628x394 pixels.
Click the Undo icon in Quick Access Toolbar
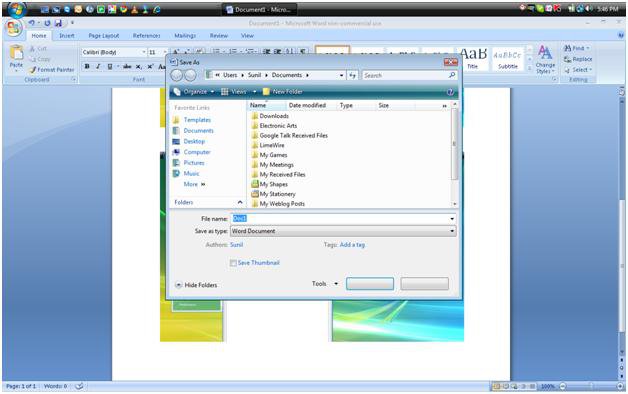click(32, 23)
